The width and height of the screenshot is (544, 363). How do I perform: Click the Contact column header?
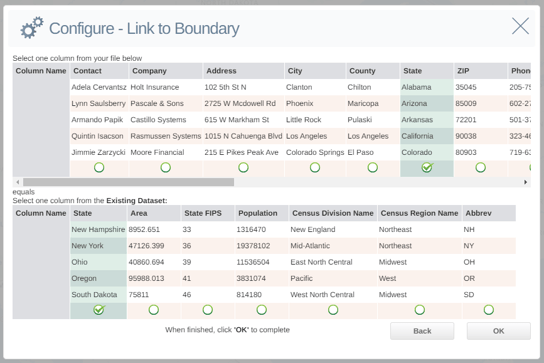tap(99, 71)
